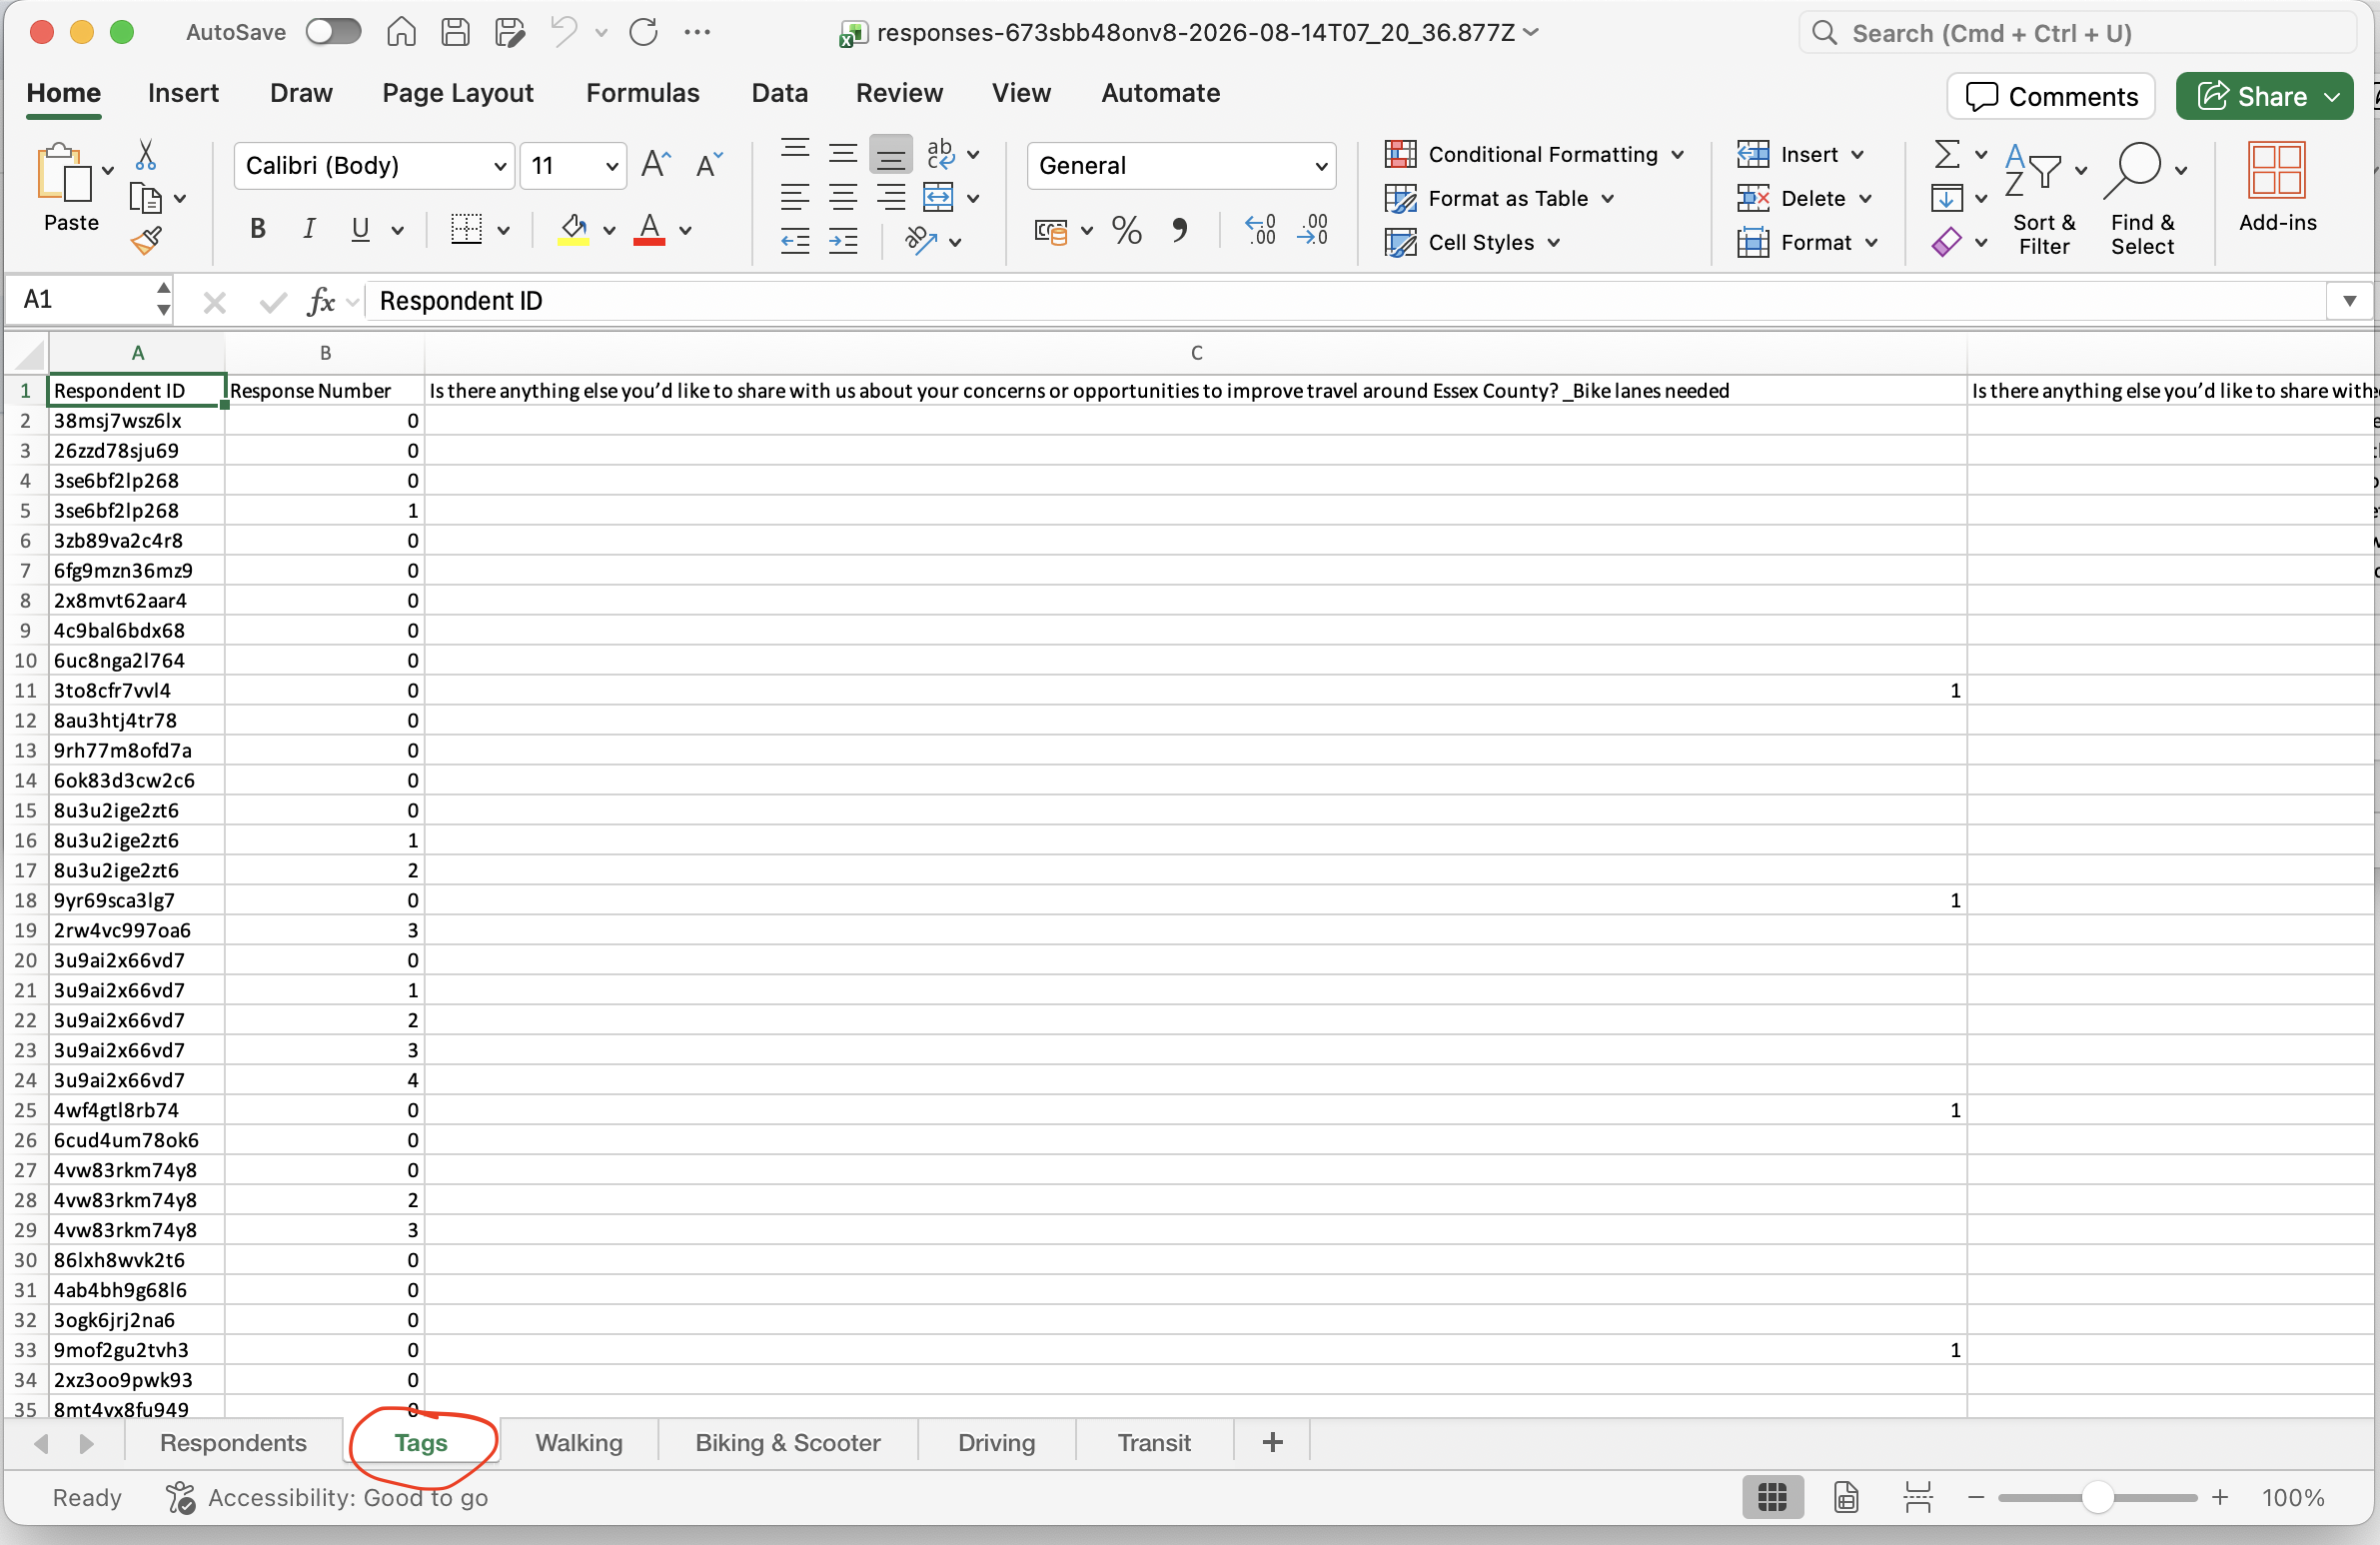Screen dimensions: 2380x1545
Task: Zoom out with the minus button
Action: pyautogui.click(x=1975, y=1497)
